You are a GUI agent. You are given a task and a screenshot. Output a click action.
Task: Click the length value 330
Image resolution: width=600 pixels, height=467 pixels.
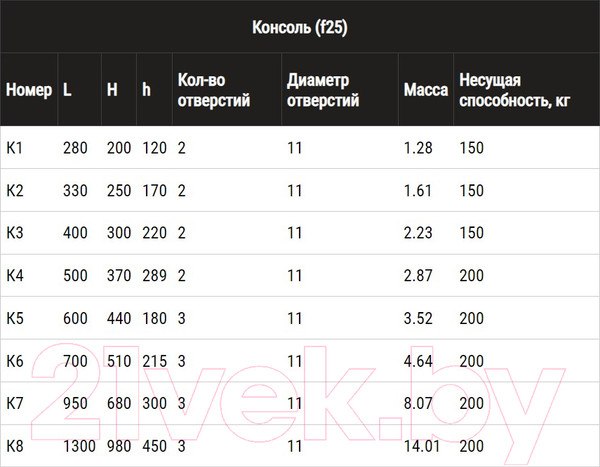(75, 191)
